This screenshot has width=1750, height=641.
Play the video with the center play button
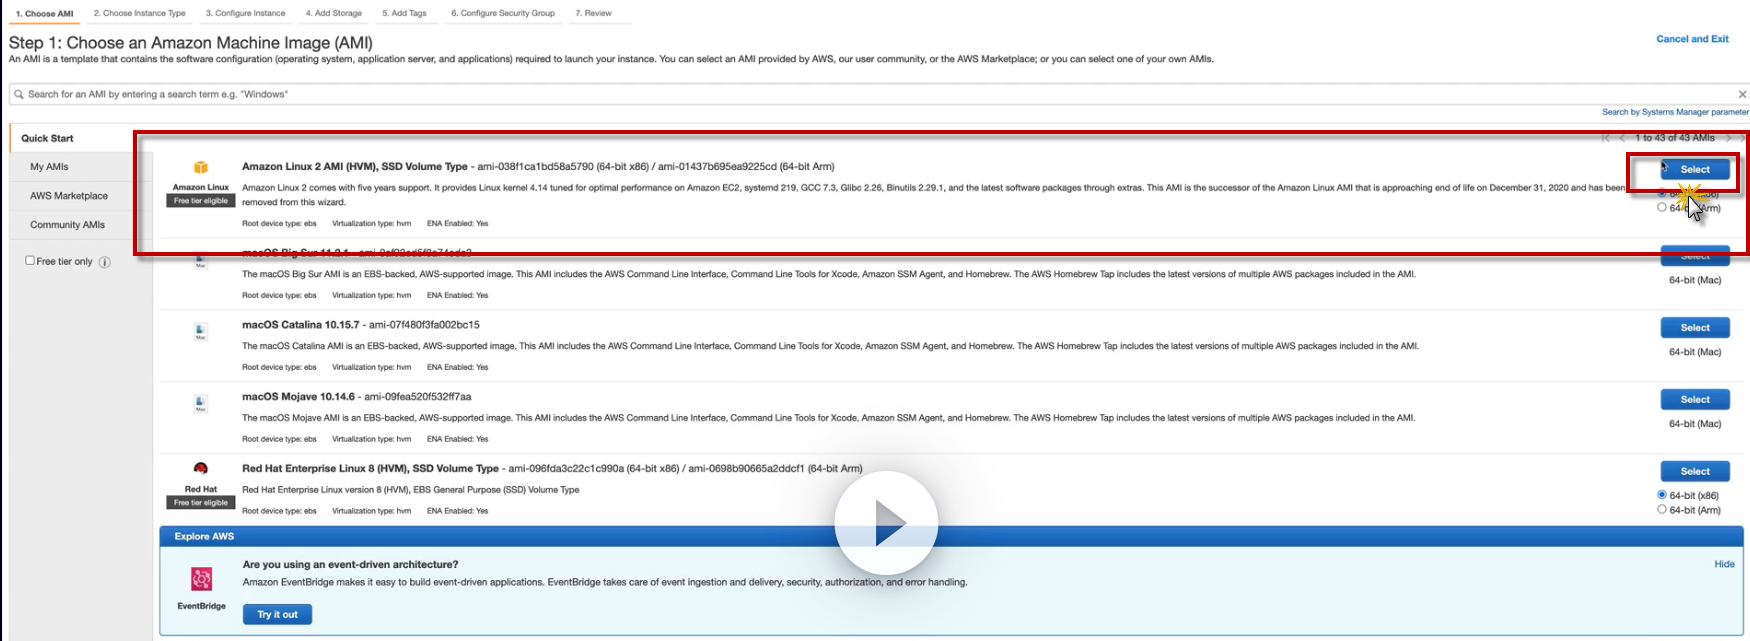(x=887, y=523)
